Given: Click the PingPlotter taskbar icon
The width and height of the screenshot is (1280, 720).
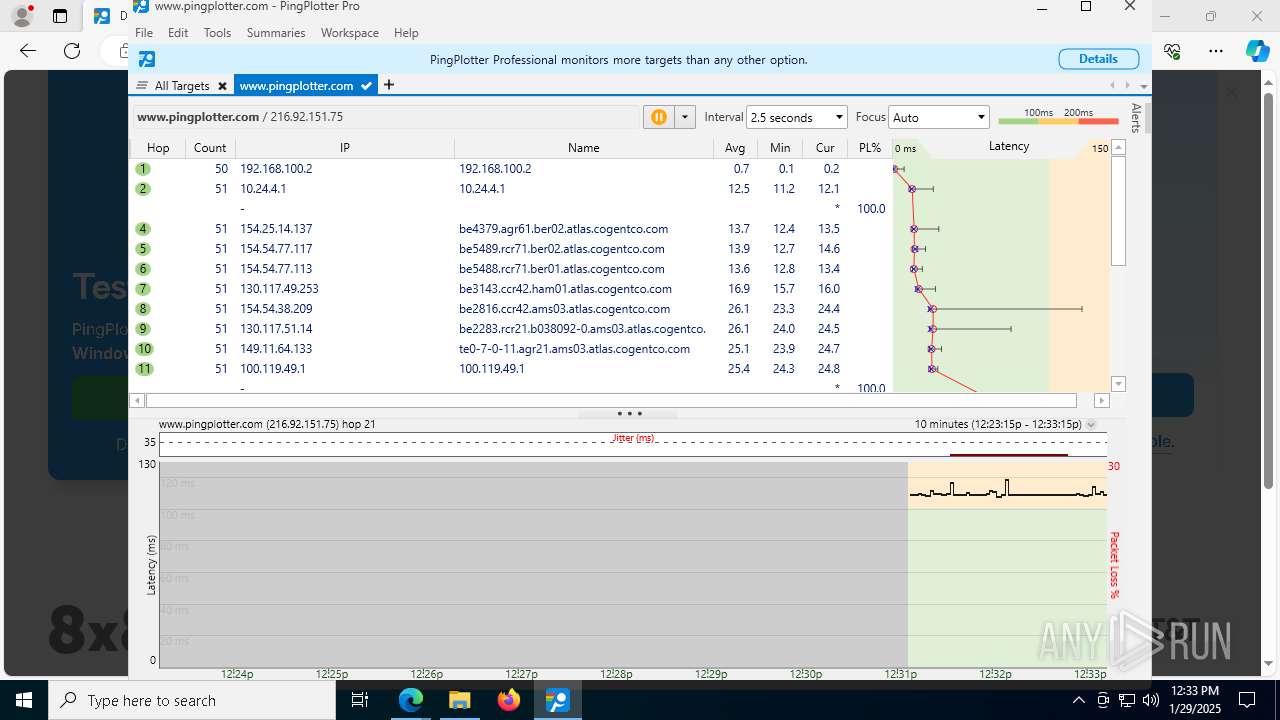Looking at the screenshot, I should pos(557,700).
